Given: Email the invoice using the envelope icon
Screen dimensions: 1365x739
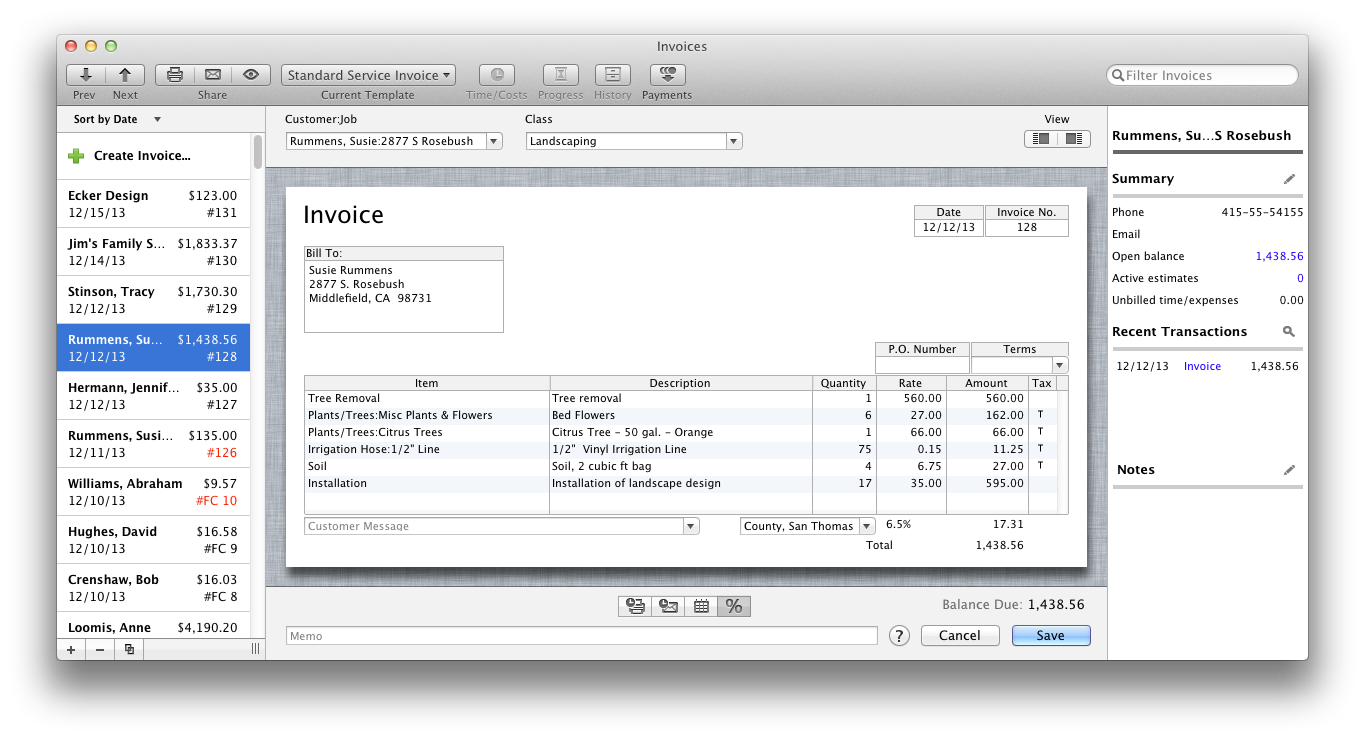Looking at the screenshot, I should point(212,75).
